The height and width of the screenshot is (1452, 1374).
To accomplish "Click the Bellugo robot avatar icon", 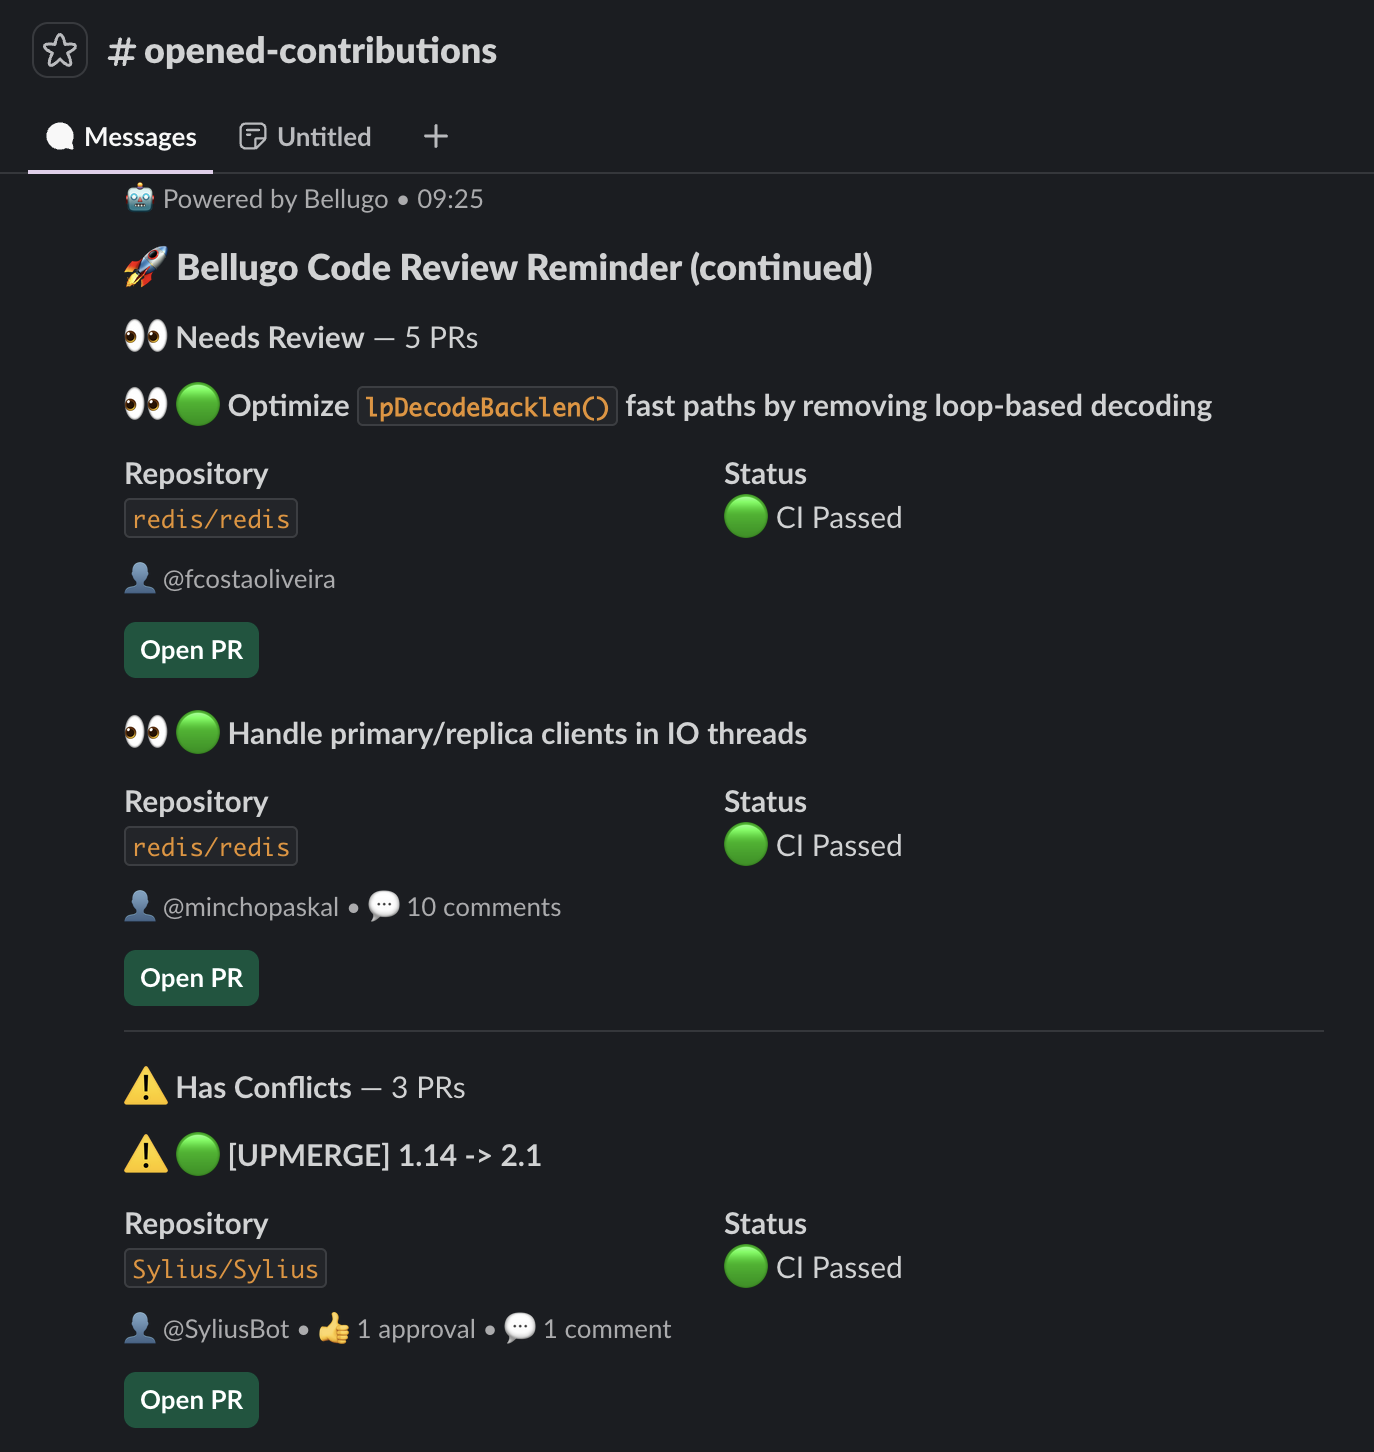I will pyautogui.click(x=140, y=198).
